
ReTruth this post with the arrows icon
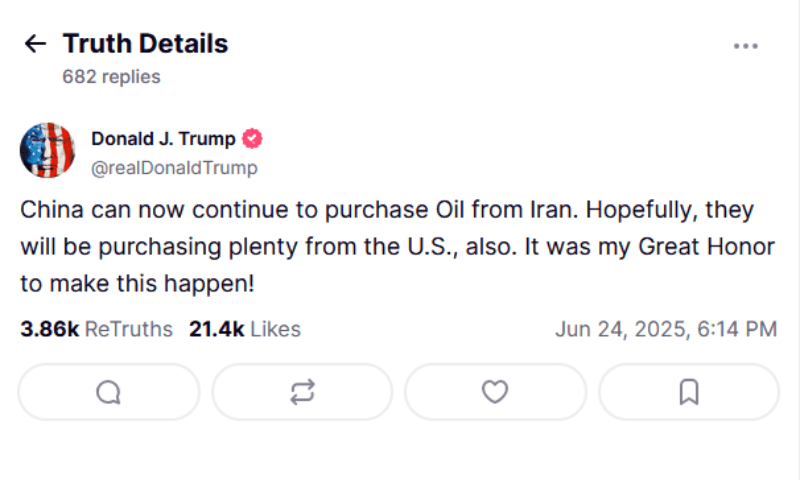click(302, 392)
